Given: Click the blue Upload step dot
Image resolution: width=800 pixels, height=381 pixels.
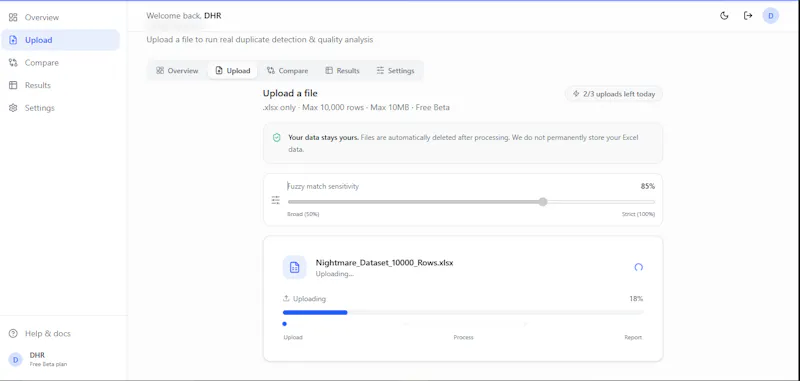Looking at the screenshot, I should [x=284, y=324].
